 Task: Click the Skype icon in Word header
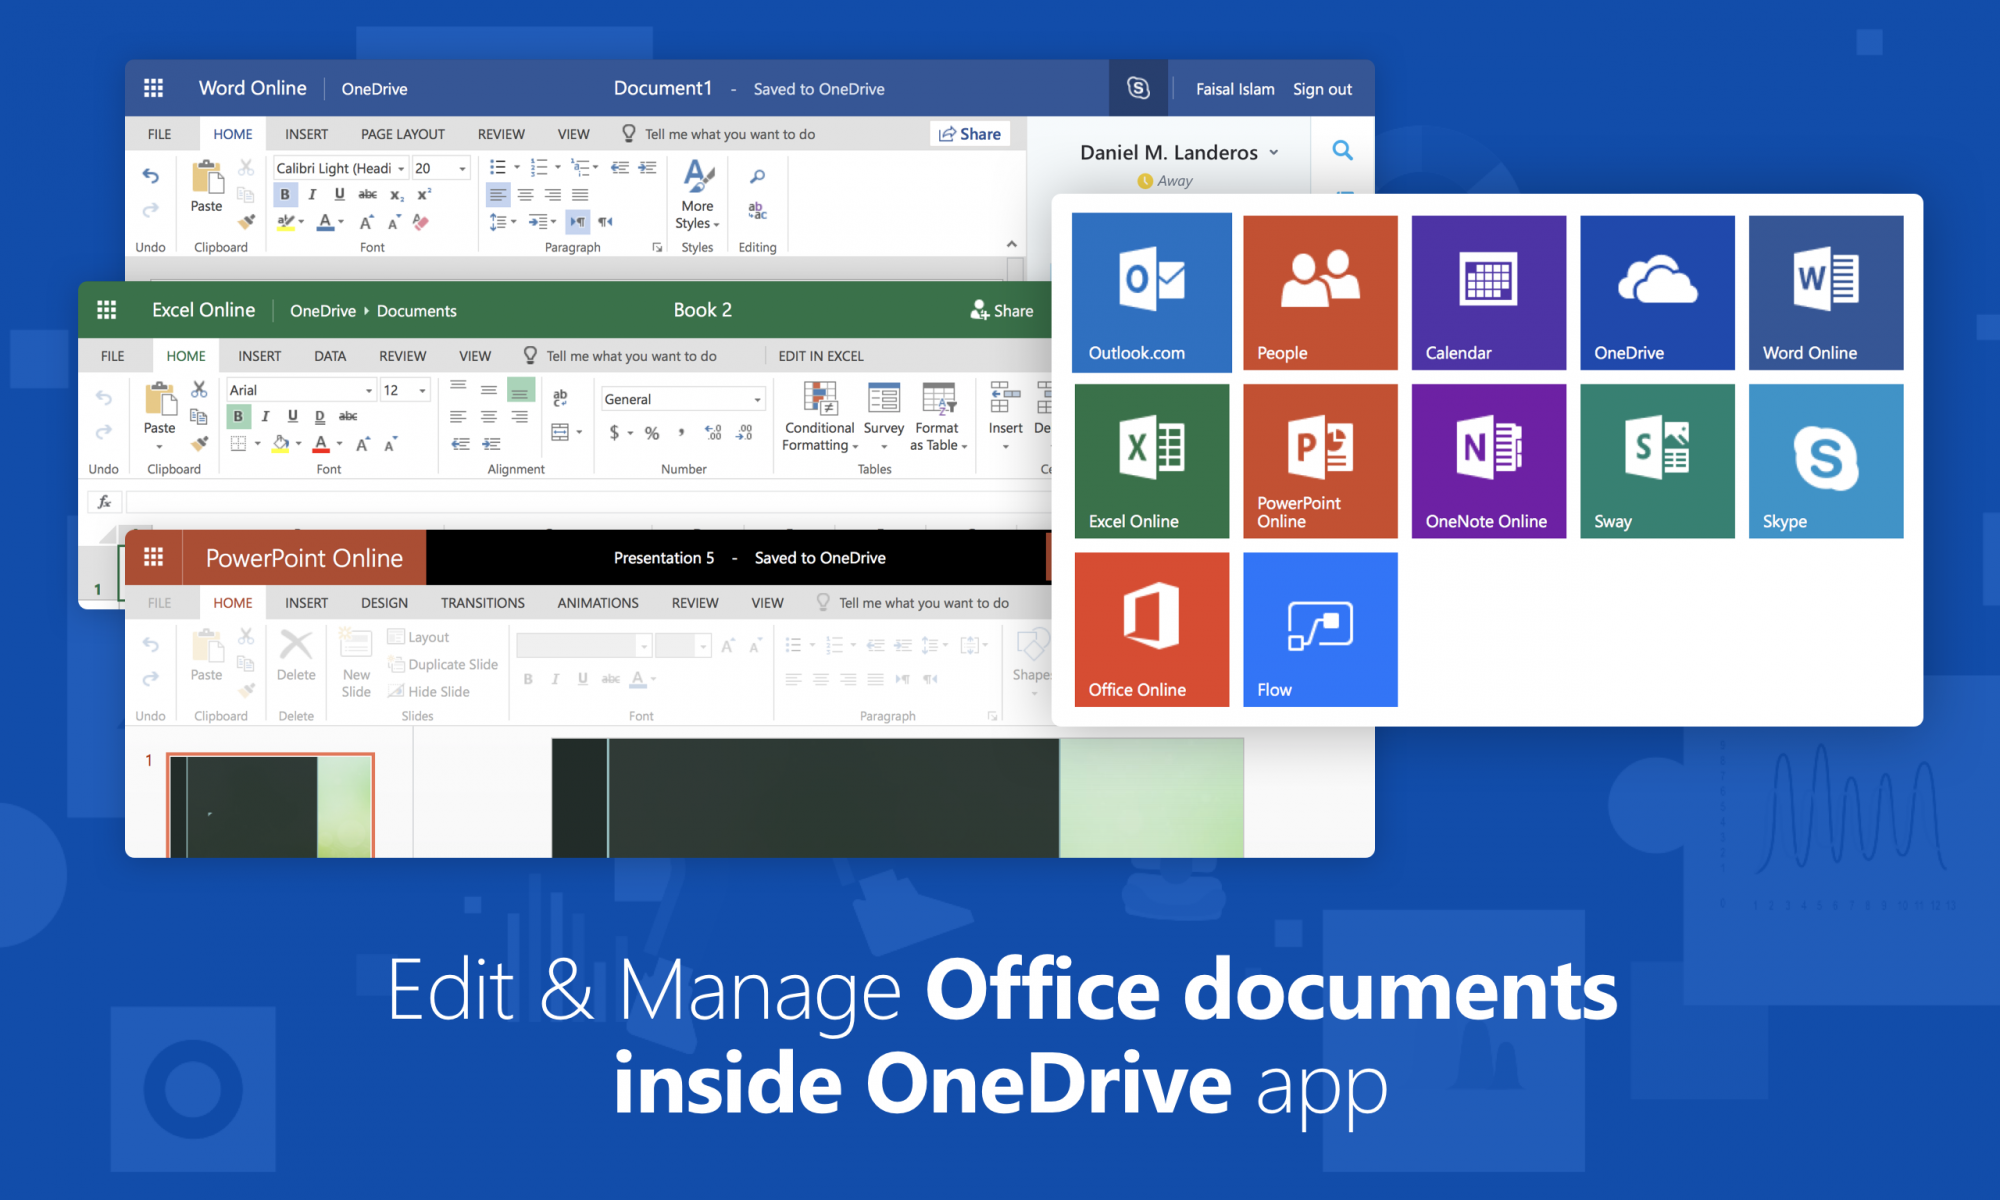(1138, 88)
